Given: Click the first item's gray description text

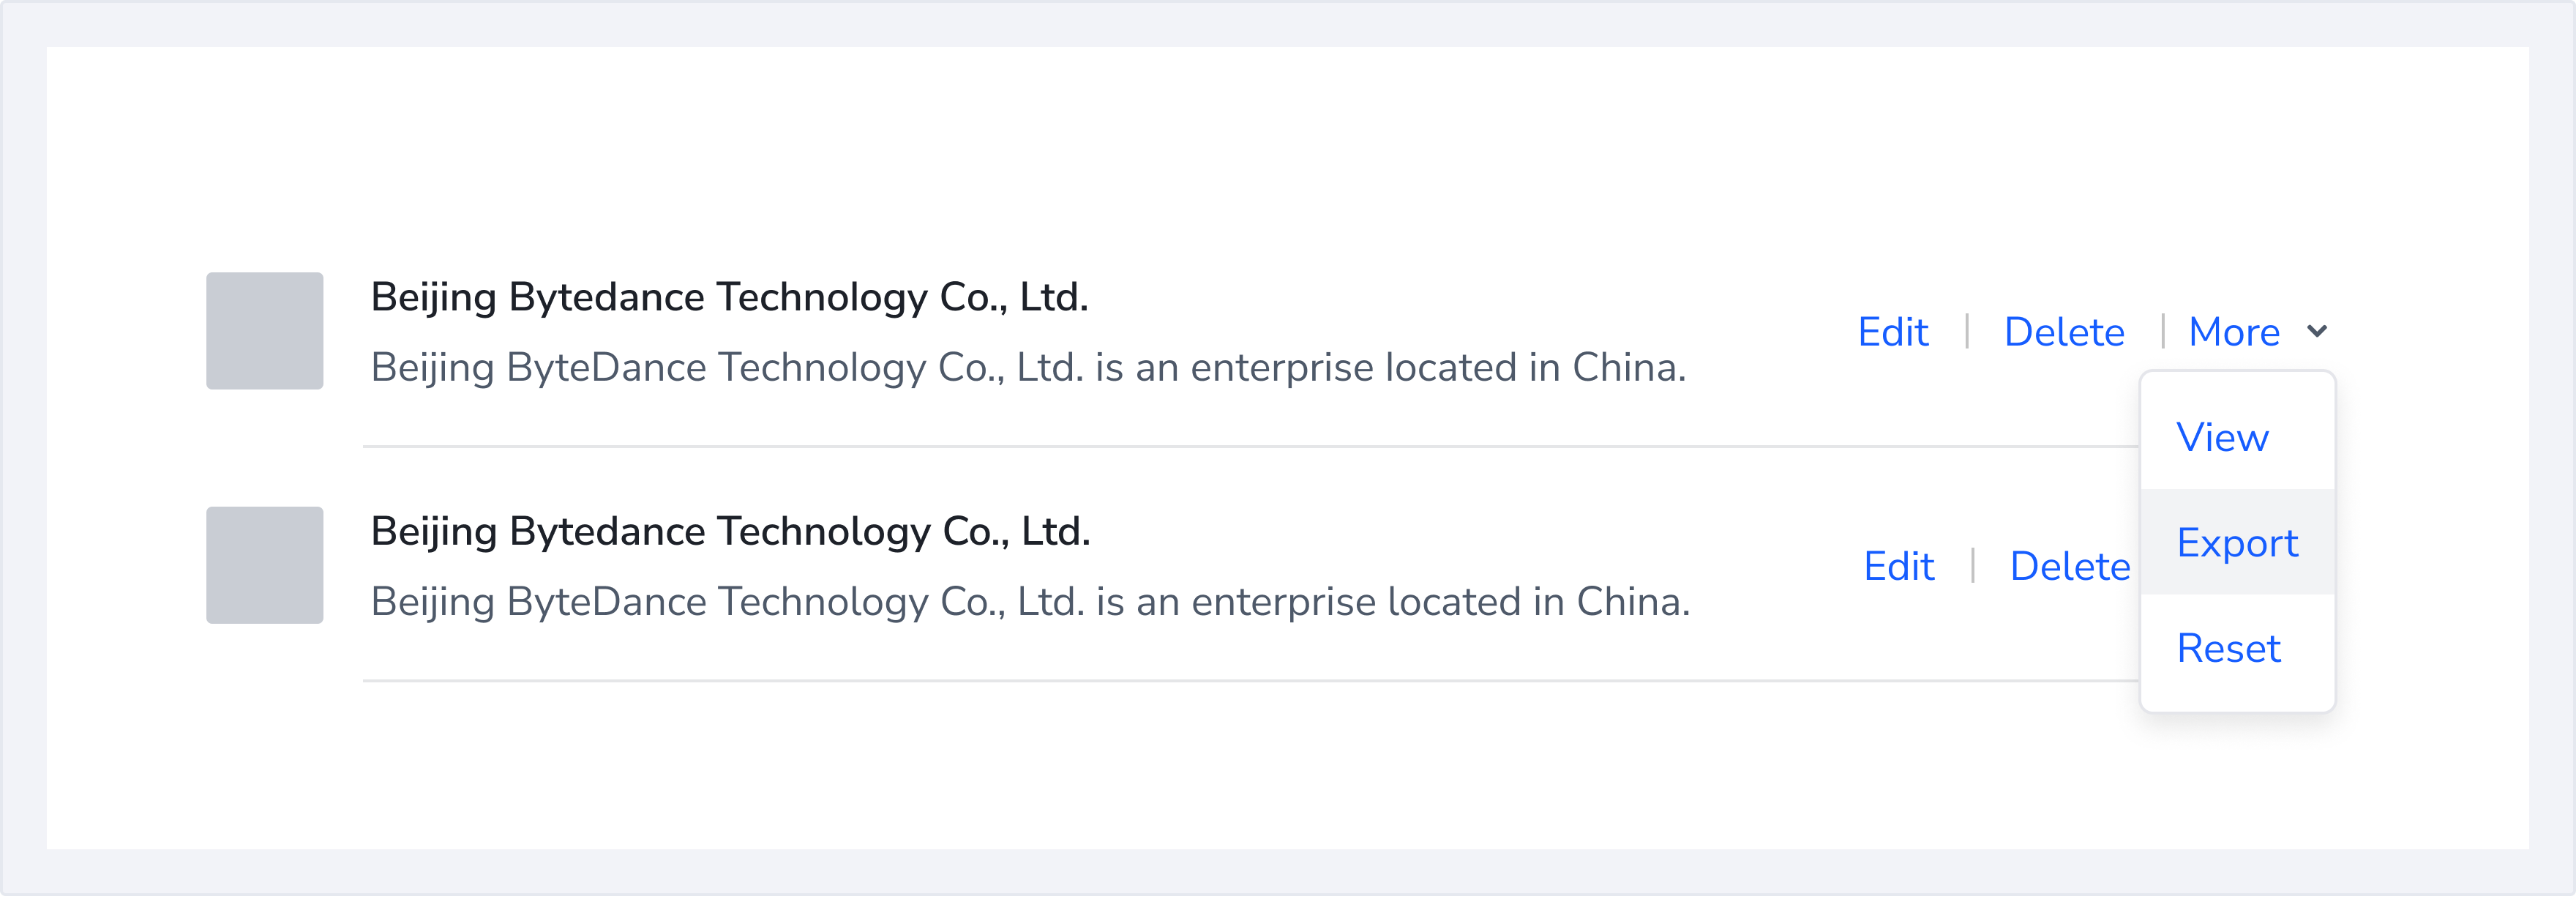Looking at the screenshot, I should 1028,368.
